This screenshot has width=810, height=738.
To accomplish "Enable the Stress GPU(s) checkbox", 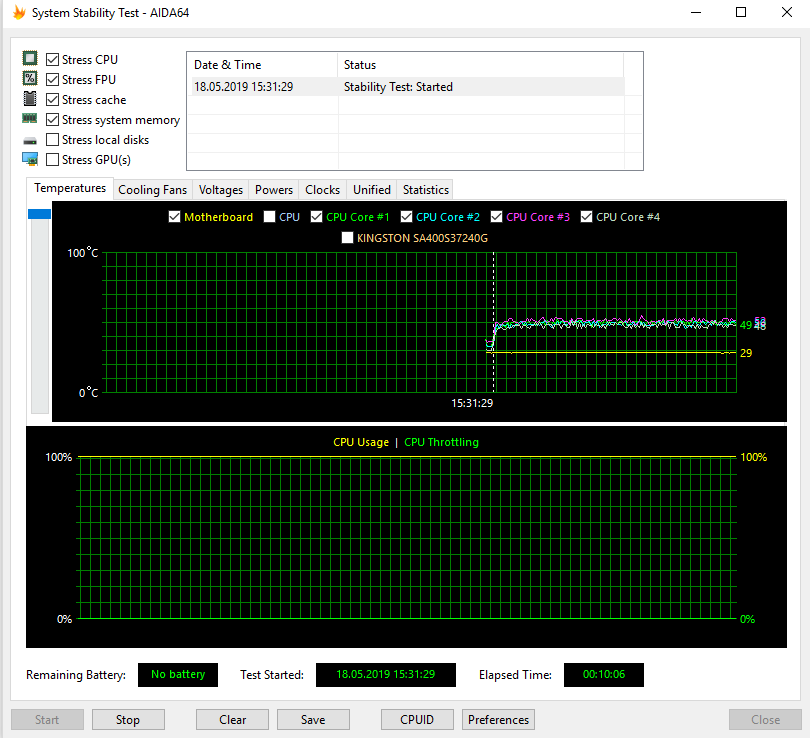I will 52,160.
